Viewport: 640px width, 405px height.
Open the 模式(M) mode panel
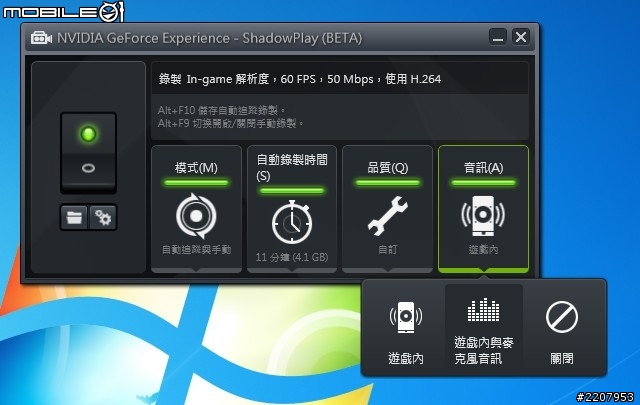tap(196, 209)
